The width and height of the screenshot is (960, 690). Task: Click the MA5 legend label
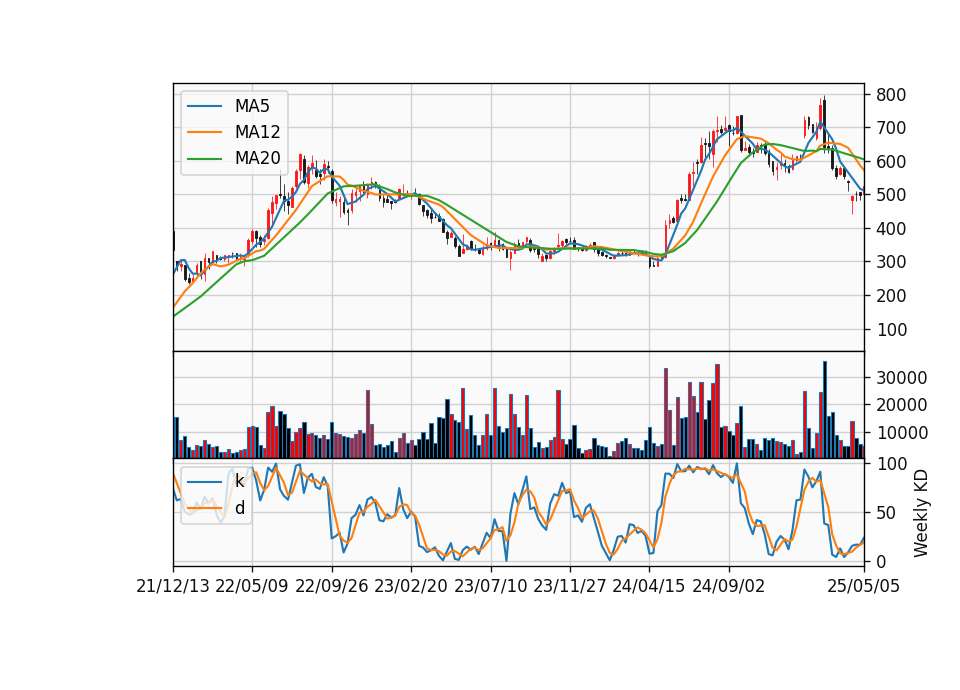tap(252, 106)
